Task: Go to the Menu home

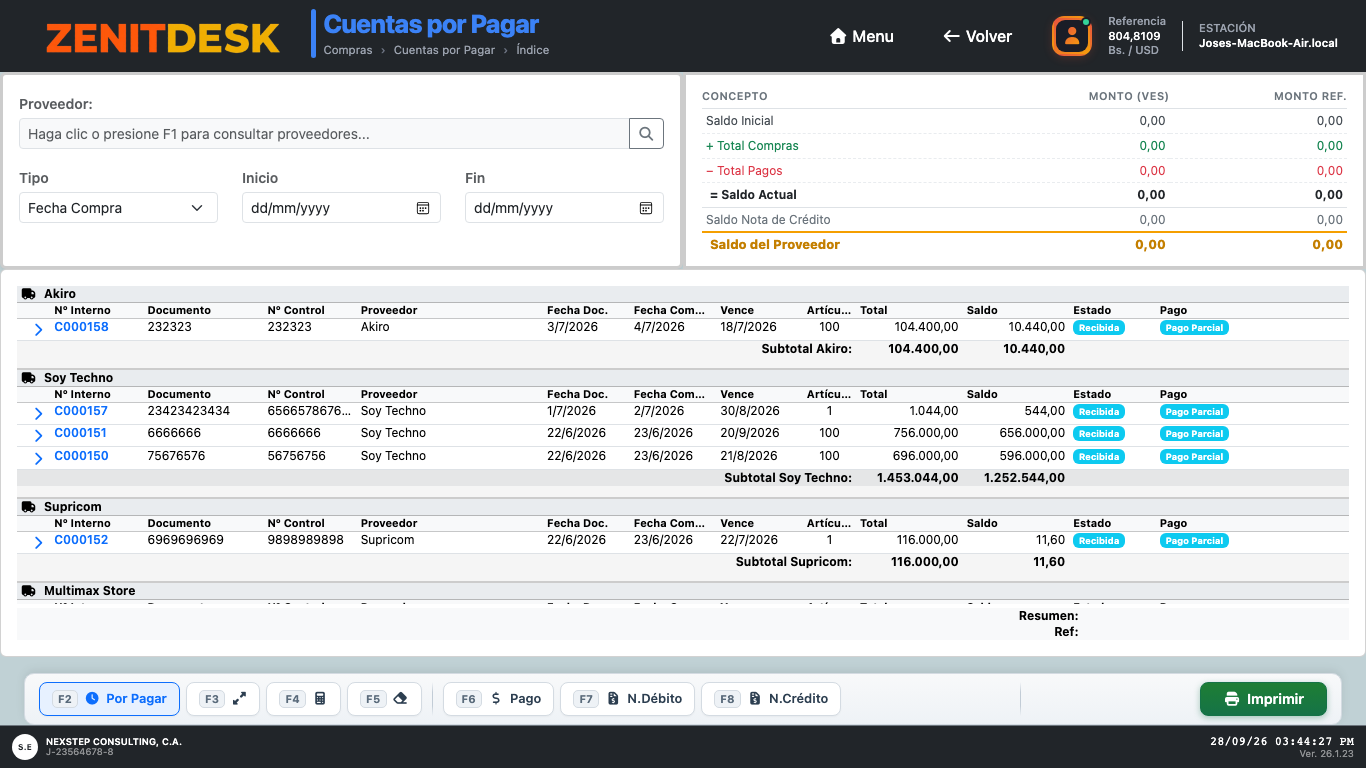Action: tap(862, 36)
